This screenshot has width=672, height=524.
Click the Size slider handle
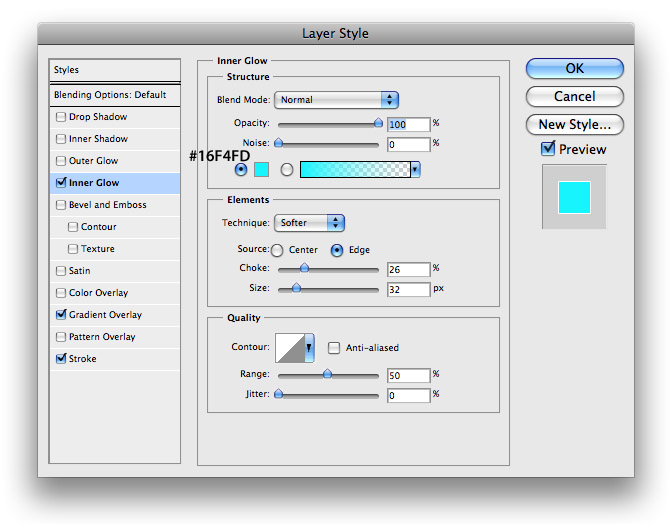(296, 288)
